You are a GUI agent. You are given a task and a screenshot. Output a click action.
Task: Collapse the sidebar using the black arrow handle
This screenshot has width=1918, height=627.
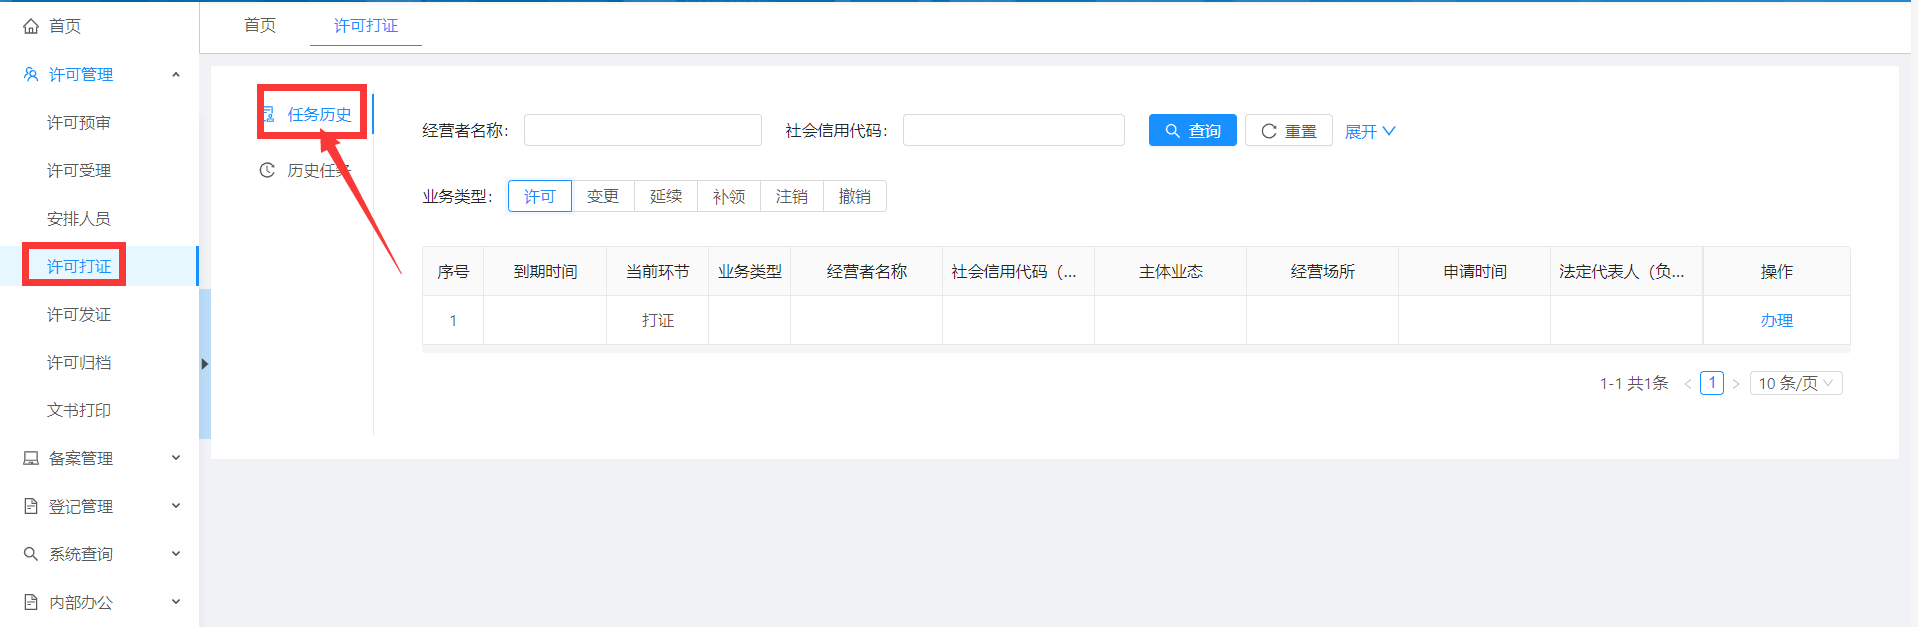click(x=205, y=364)
